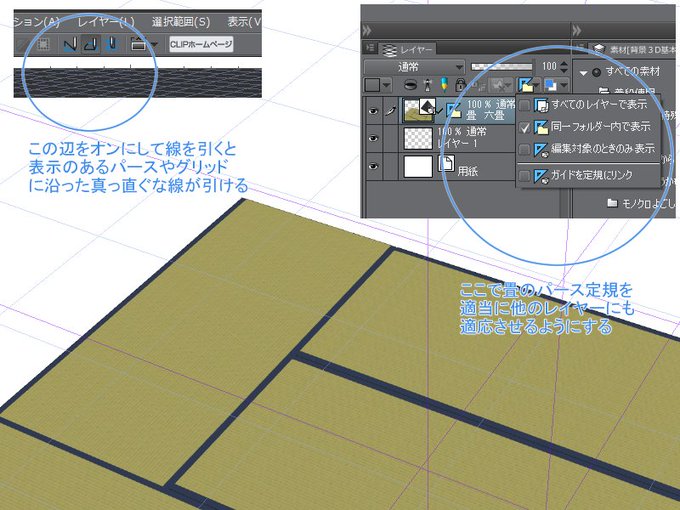The image size is (680, 510).
Task: Open the レイヤー(L) menu
Action: (x=106, y=22)
